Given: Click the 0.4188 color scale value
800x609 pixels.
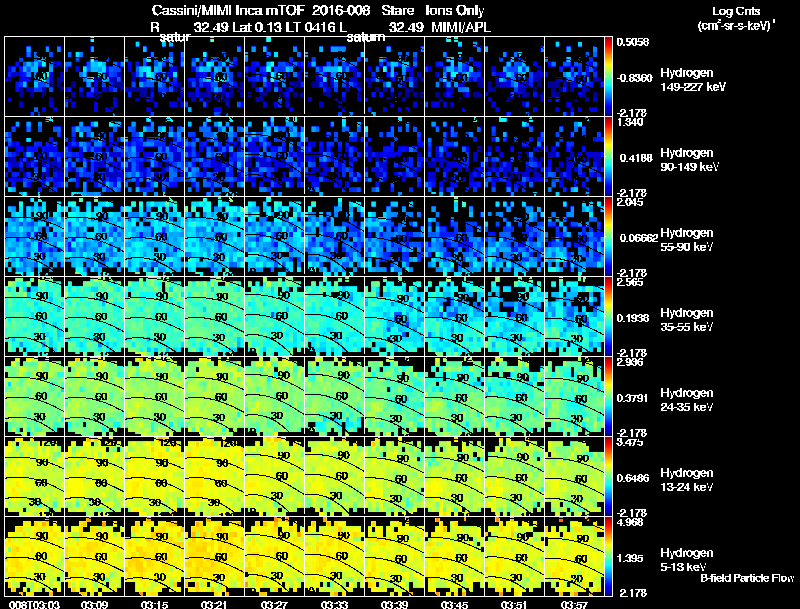Looking at the screenshot, I should (636, 158).
